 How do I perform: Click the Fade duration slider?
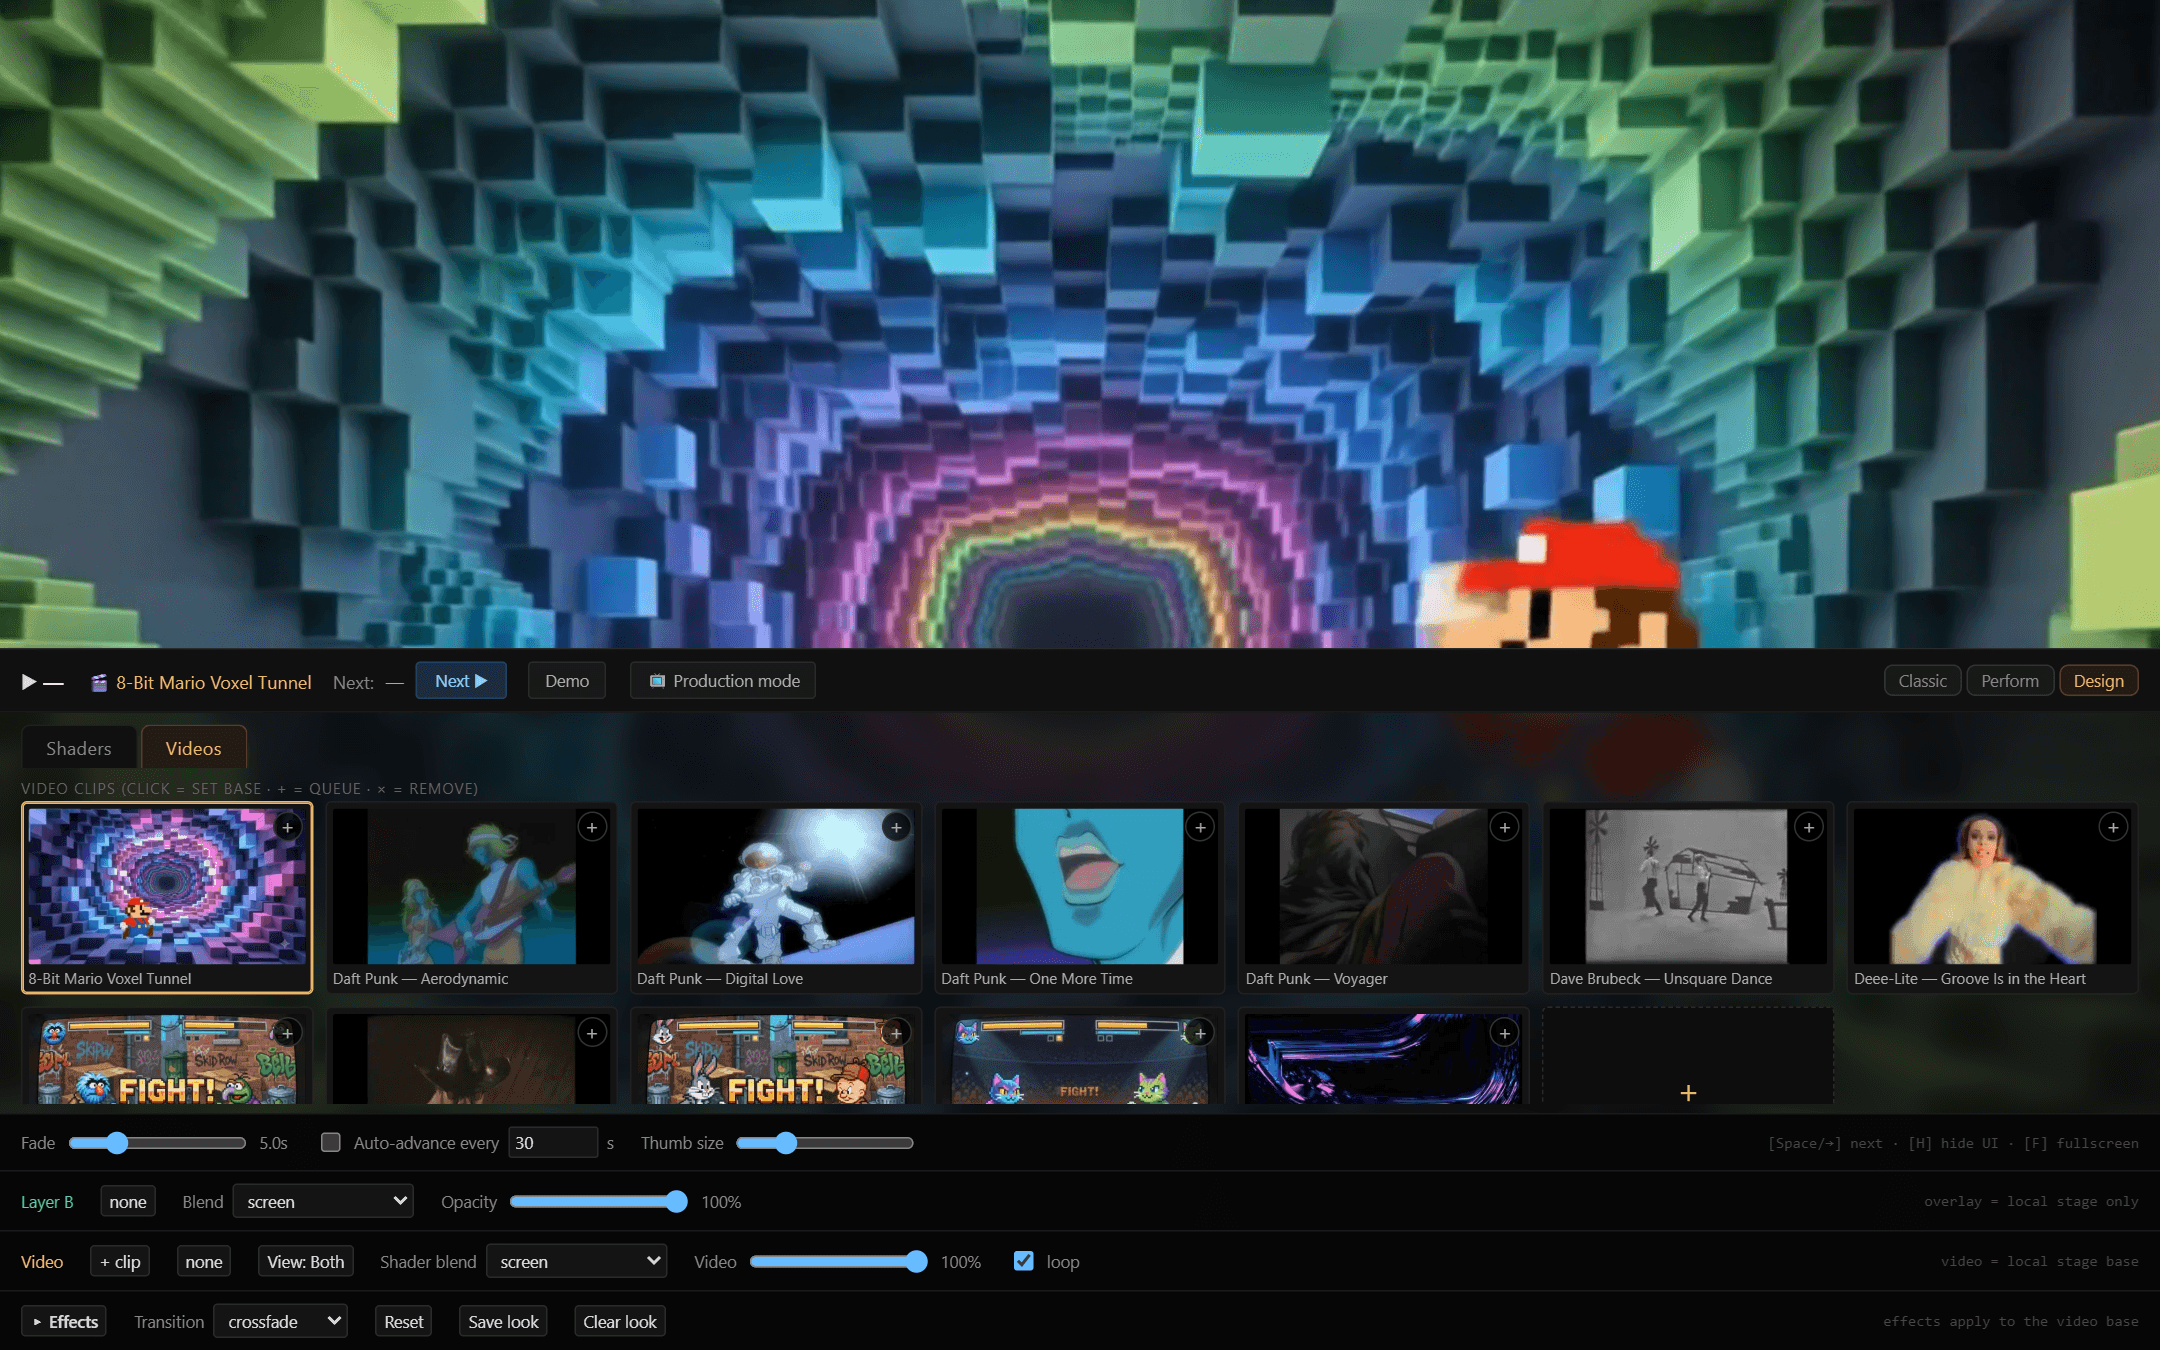157,1143
